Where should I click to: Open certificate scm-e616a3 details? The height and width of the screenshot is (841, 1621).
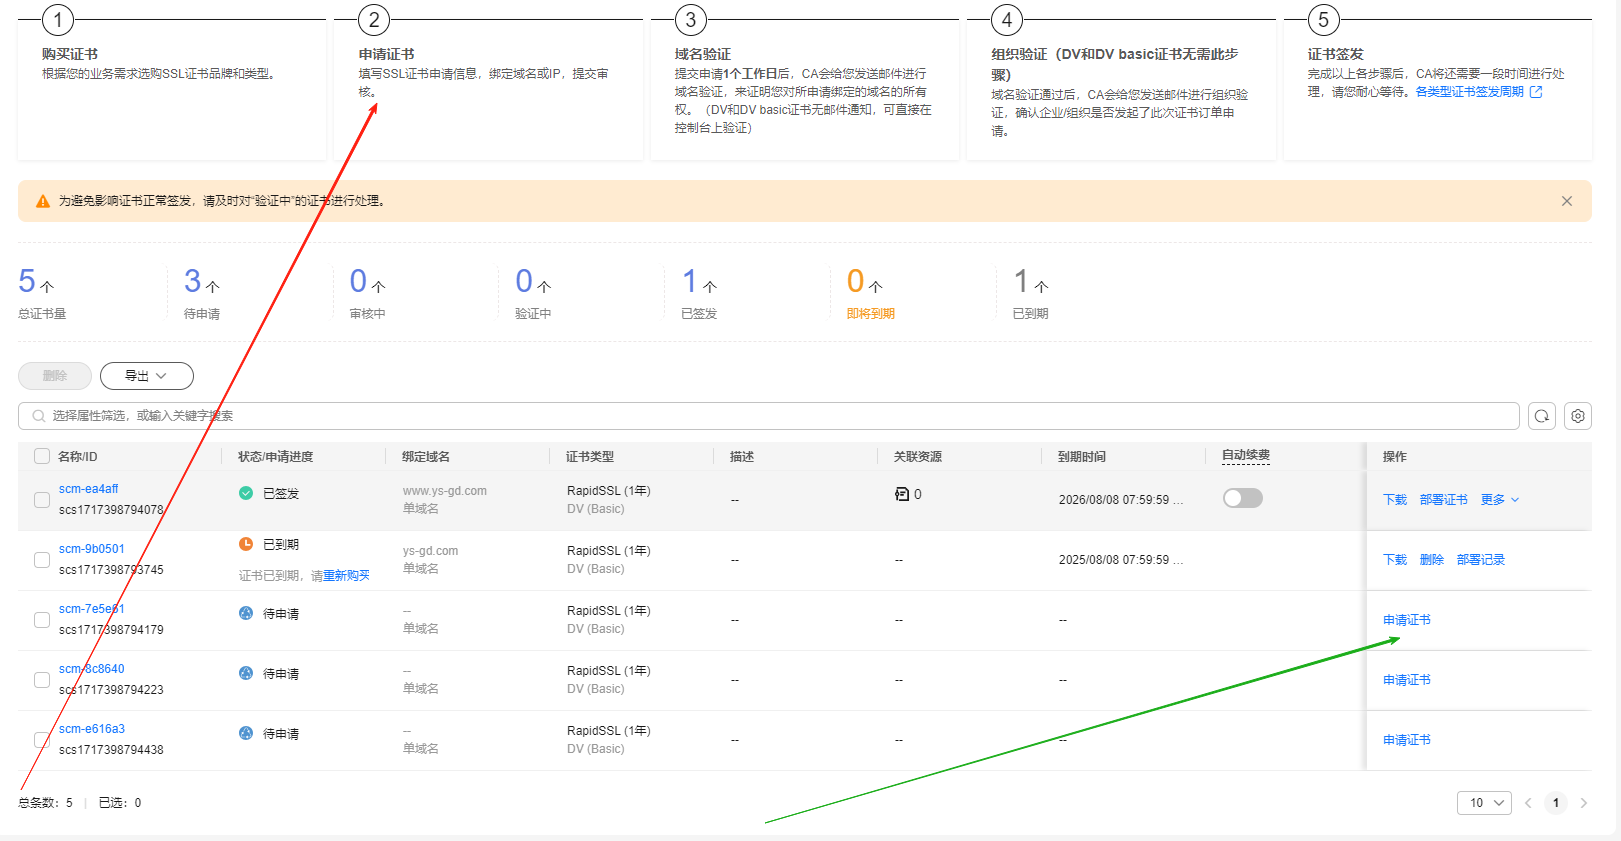(x=92, y=729)
